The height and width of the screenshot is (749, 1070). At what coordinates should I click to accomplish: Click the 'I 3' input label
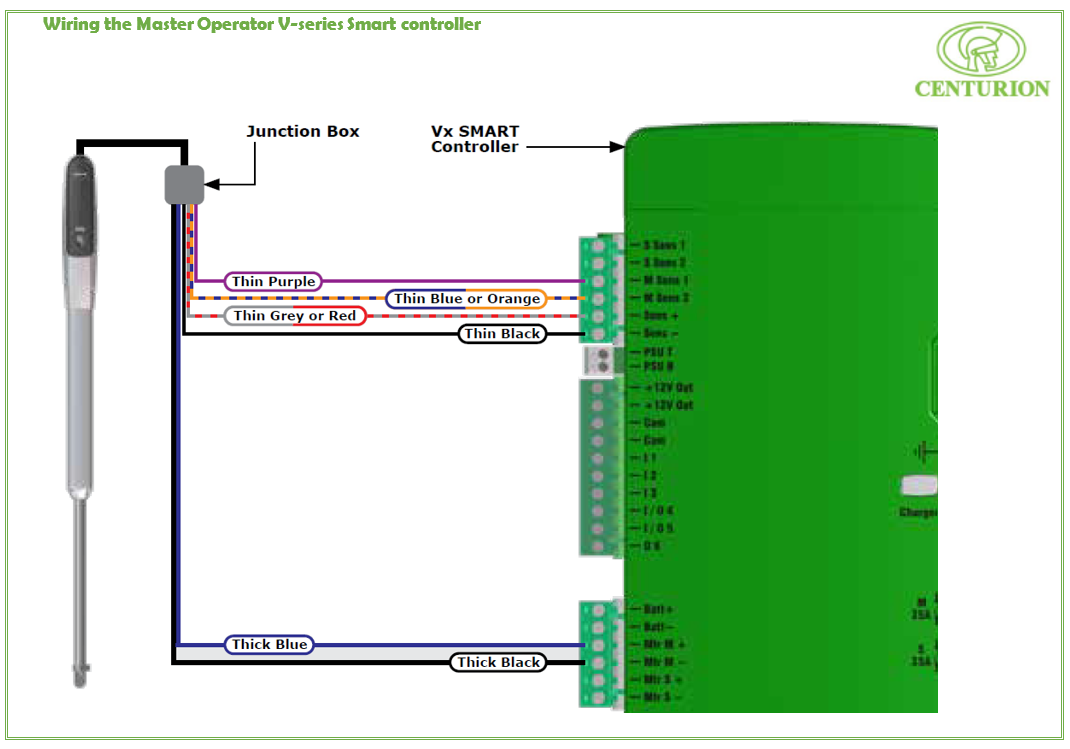click(650, 493)
